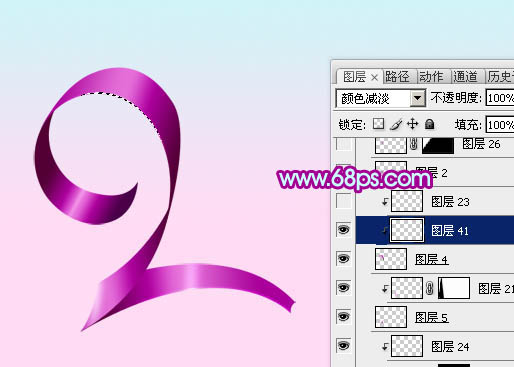514x367 pixels.
Task: Click the blend mode dropdown arrow
Action: pos(417,98)
